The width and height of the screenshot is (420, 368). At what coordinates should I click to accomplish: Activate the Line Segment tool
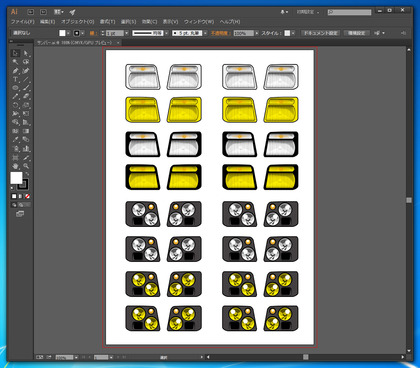[26, 79]
